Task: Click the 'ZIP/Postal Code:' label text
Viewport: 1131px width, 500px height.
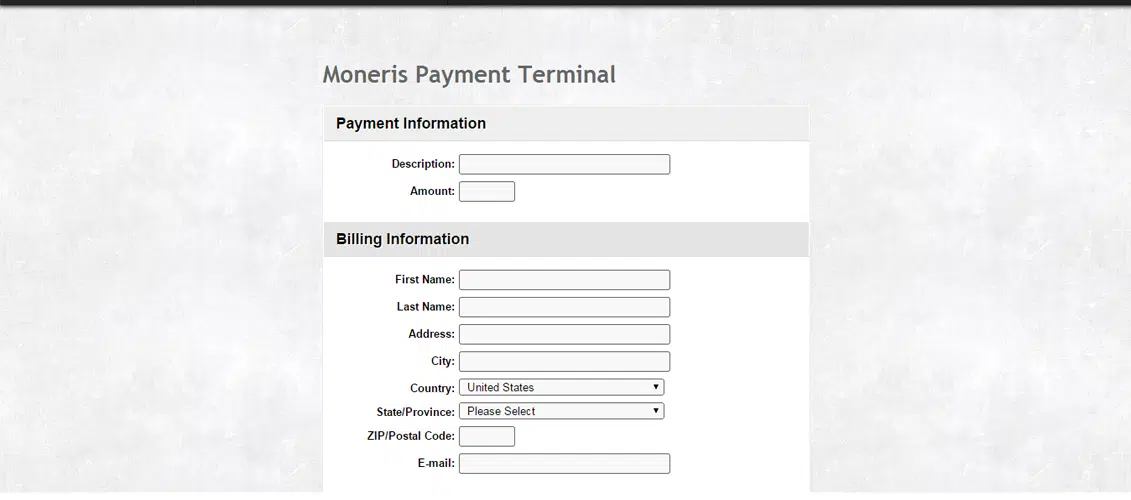Action: [411, 436]
